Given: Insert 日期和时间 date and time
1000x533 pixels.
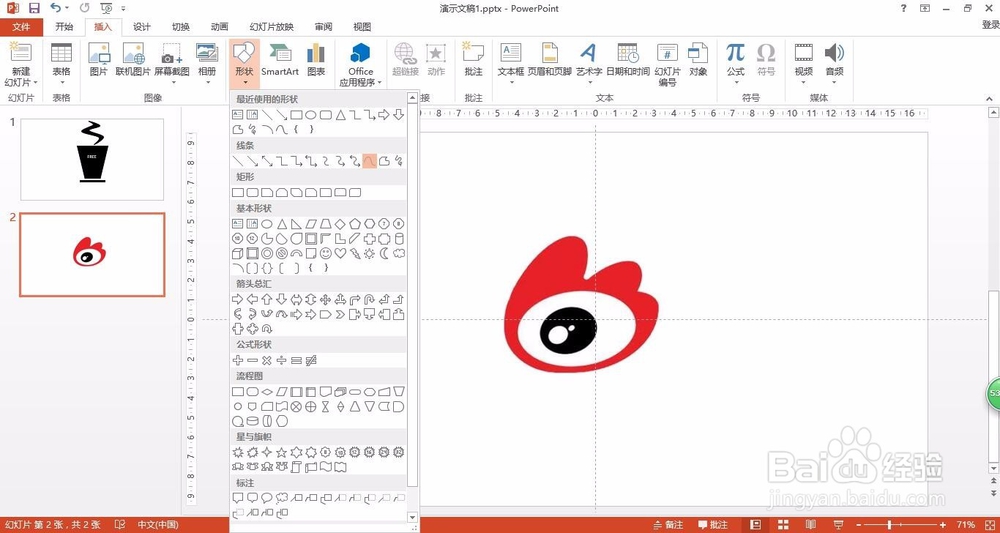Looking at the screenshot, I should pyautogui.click(x=628, y=61).
